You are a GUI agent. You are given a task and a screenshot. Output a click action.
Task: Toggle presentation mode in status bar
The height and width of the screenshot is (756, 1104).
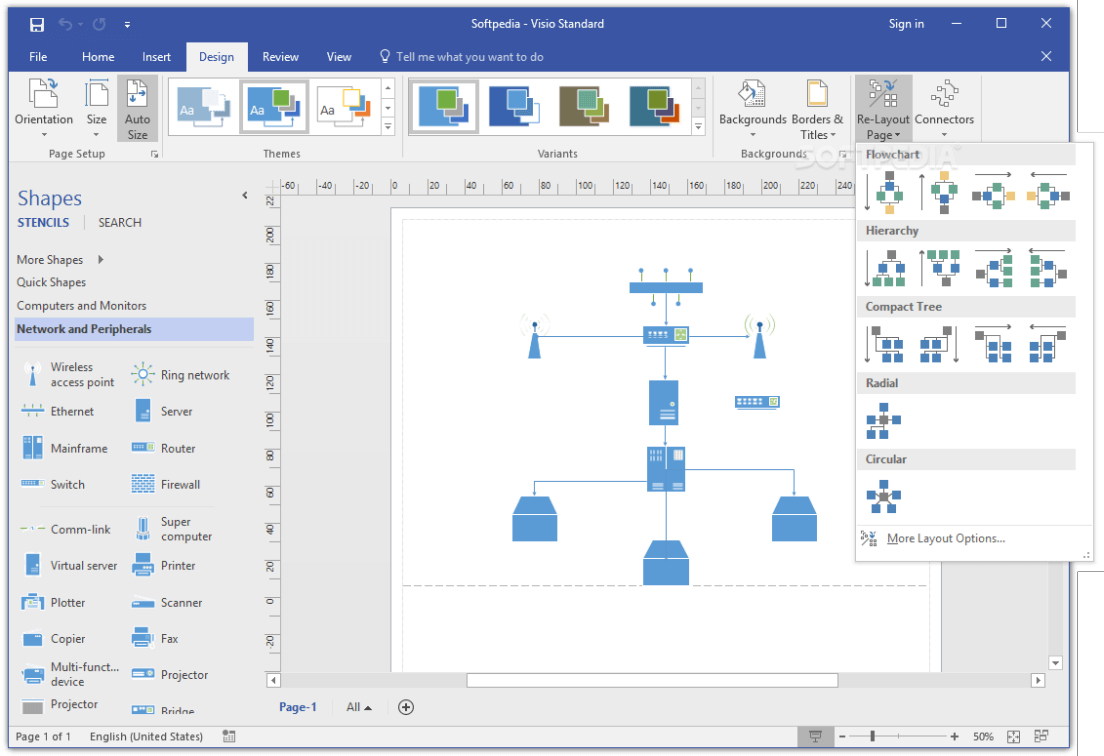click(815, 737)
